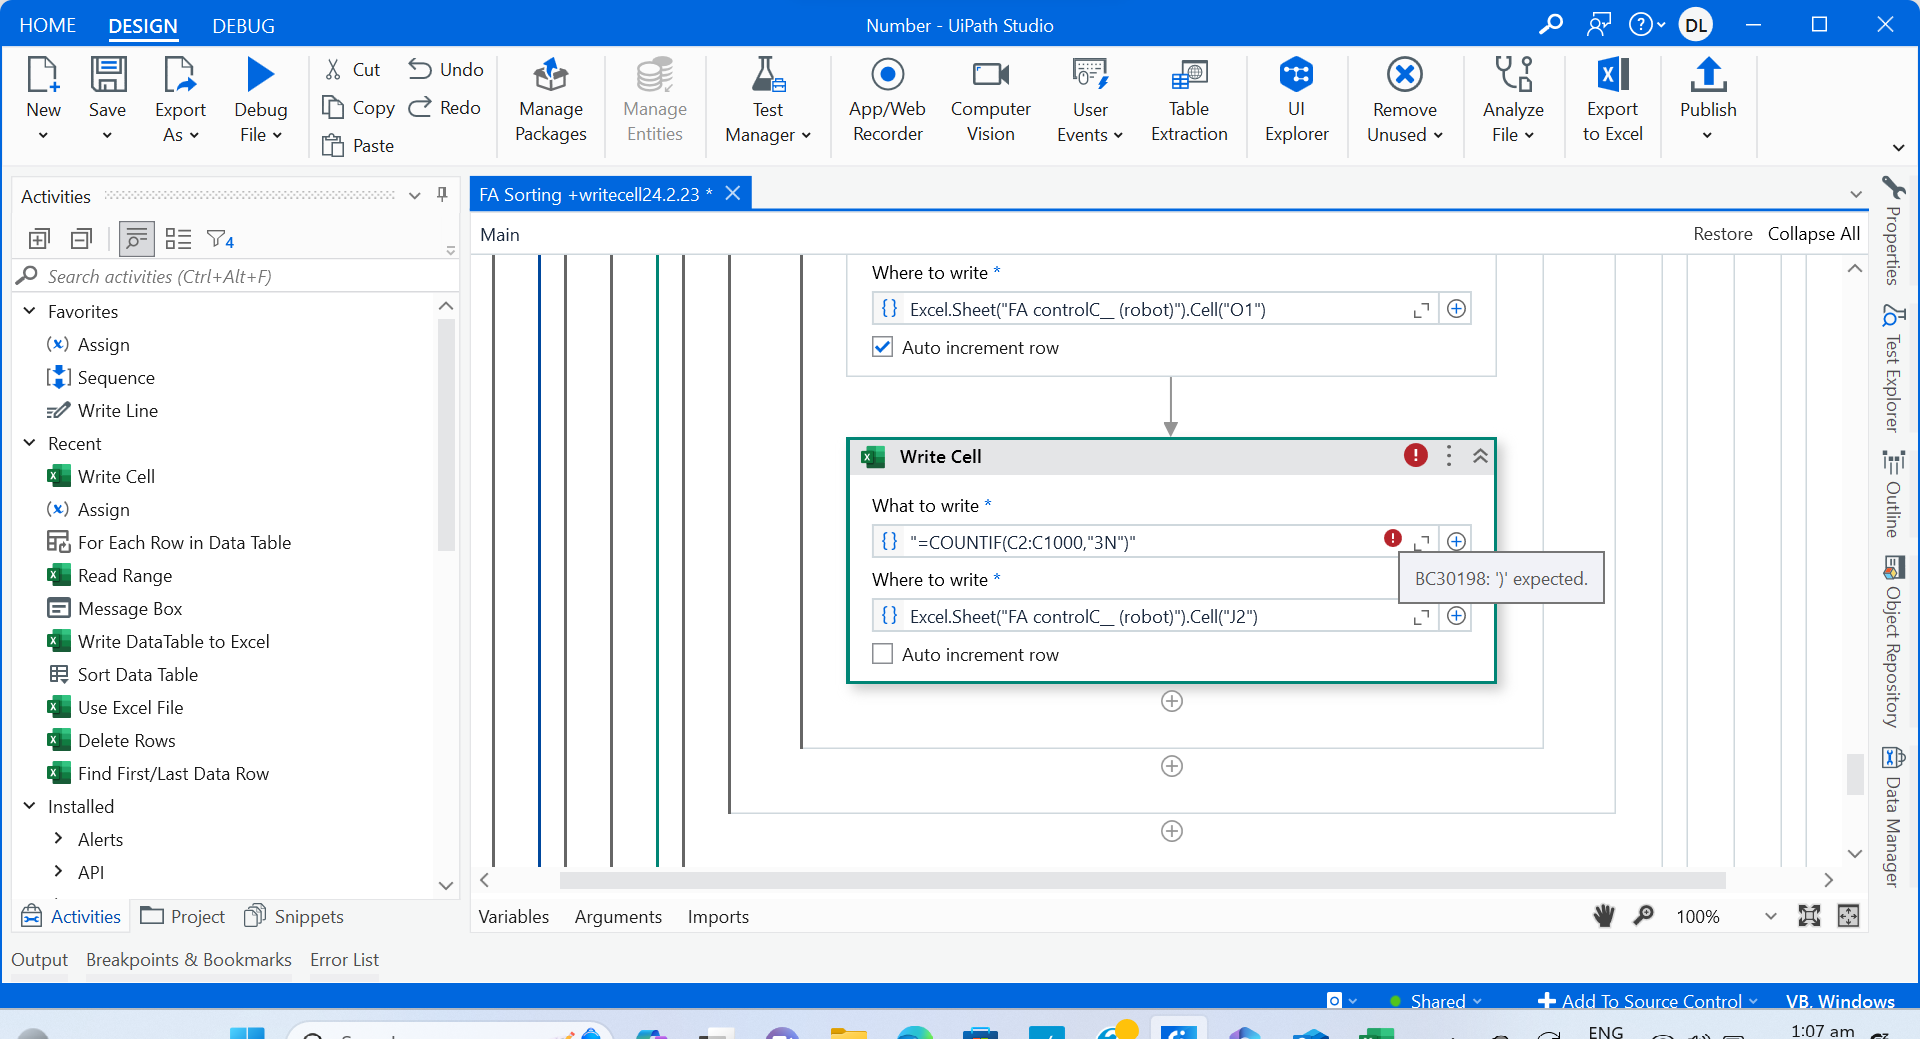This screenshot has width=1920, height=1039.
Task: Start Table Extraction
Action: 1189,100
